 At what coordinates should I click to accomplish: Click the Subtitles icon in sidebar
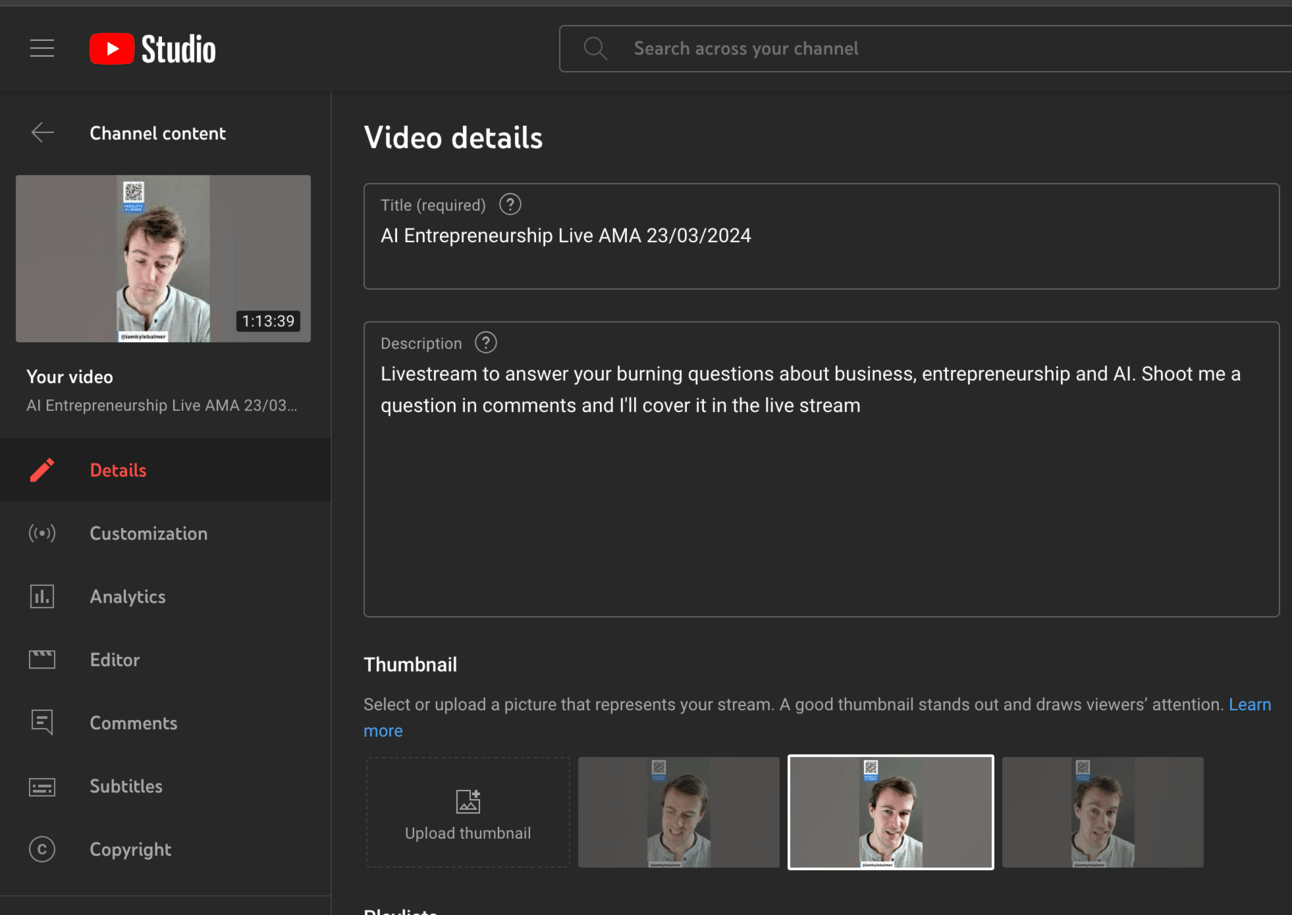(42, 787)
